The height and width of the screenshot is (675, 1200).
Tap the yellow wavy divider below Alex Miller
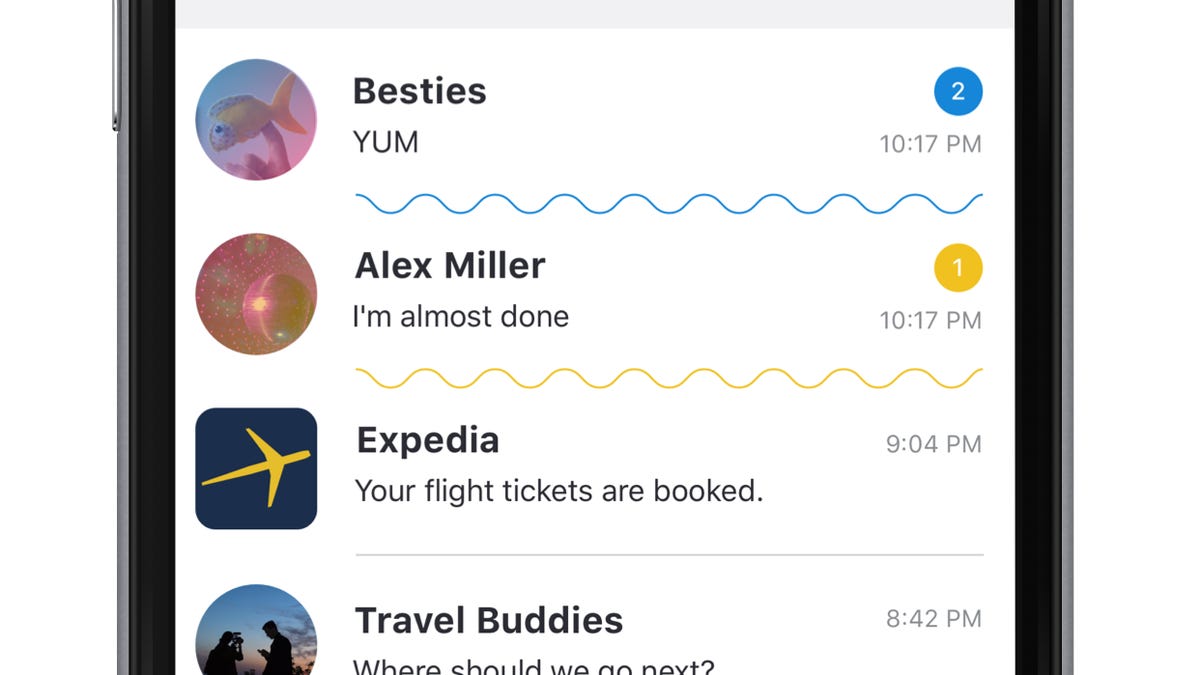[x=669, y=378]
